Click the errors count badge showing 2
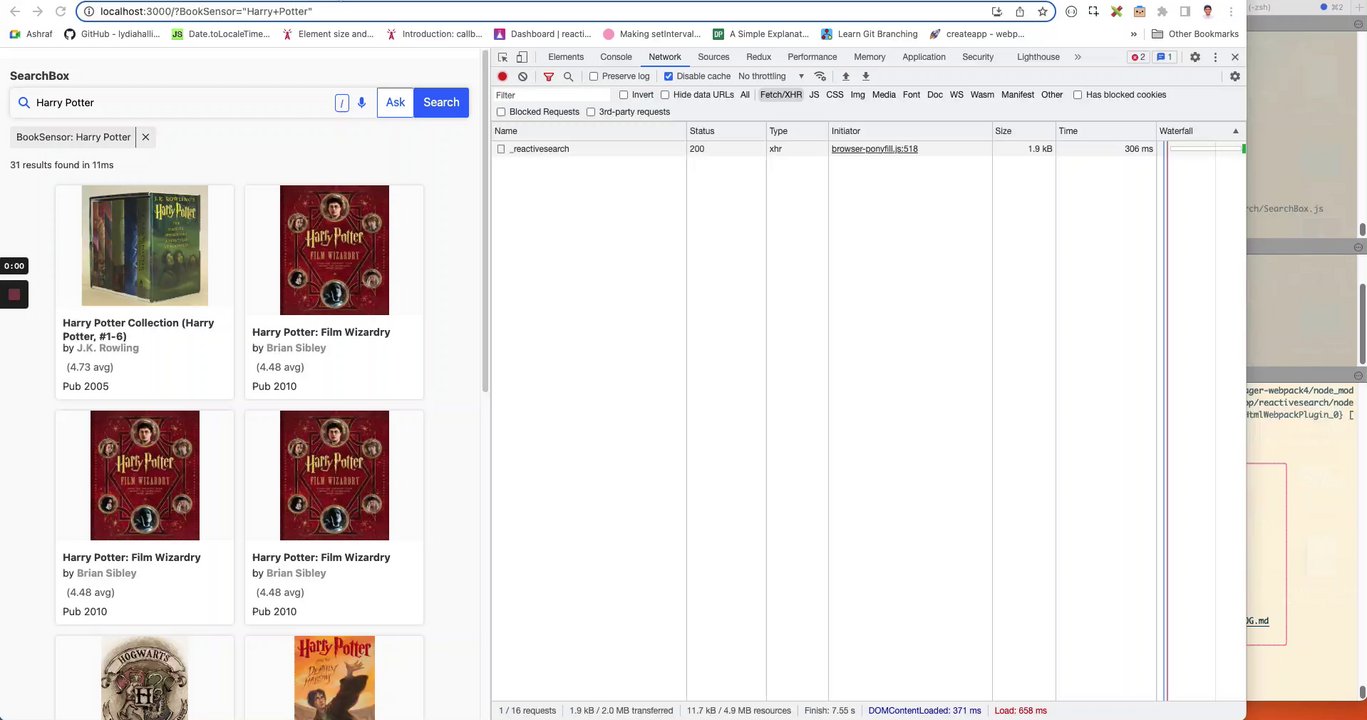1367x720 pixels. click(x=1138, y=57)
